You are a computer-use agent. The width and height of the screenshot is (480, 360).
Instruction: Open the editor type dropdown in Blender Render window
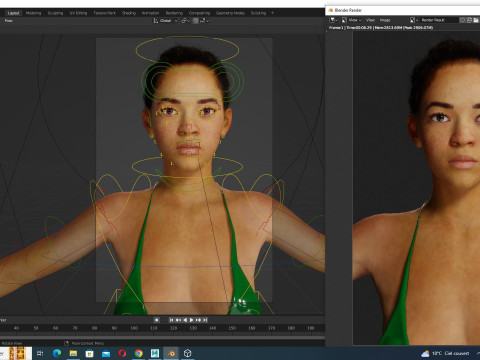(x=334, y=20)
